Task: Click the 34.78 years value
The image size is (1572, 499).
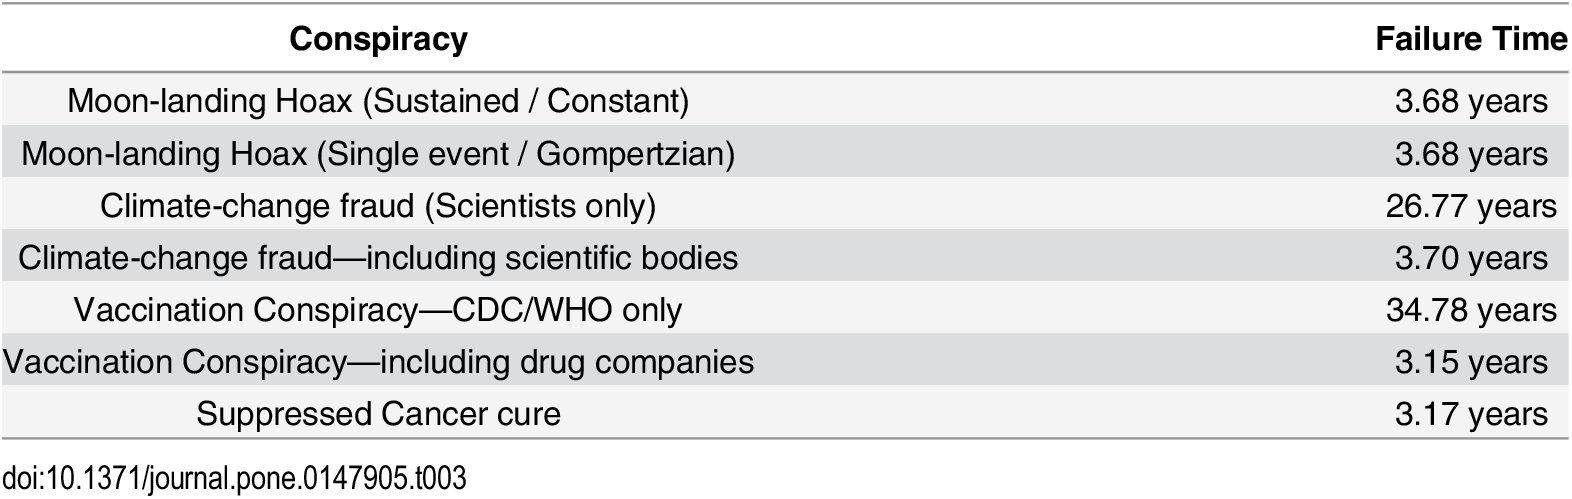Action: tap(1471, 310)
